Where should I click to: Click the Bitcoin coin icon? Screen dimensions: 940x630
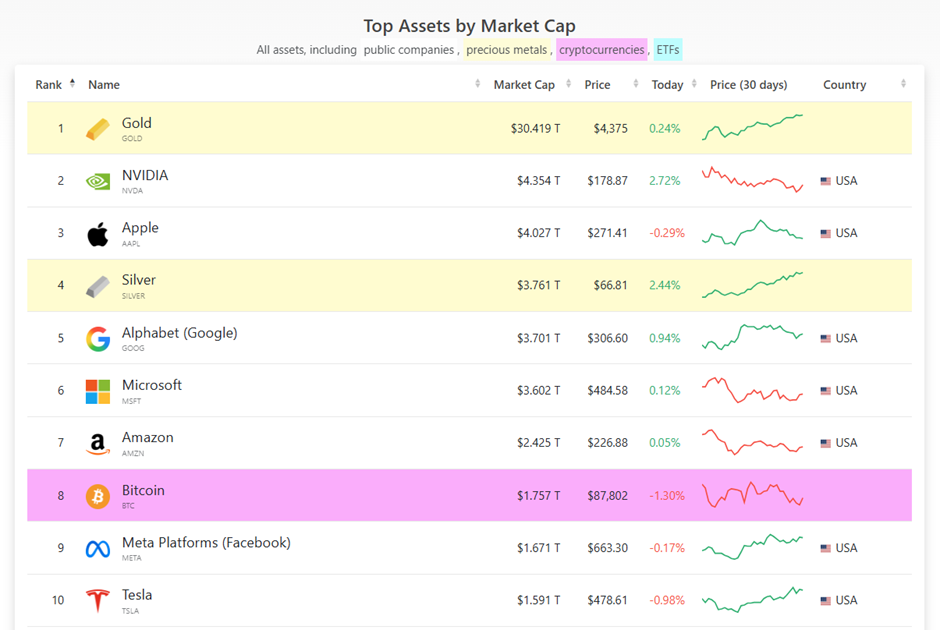coord(96,495)
